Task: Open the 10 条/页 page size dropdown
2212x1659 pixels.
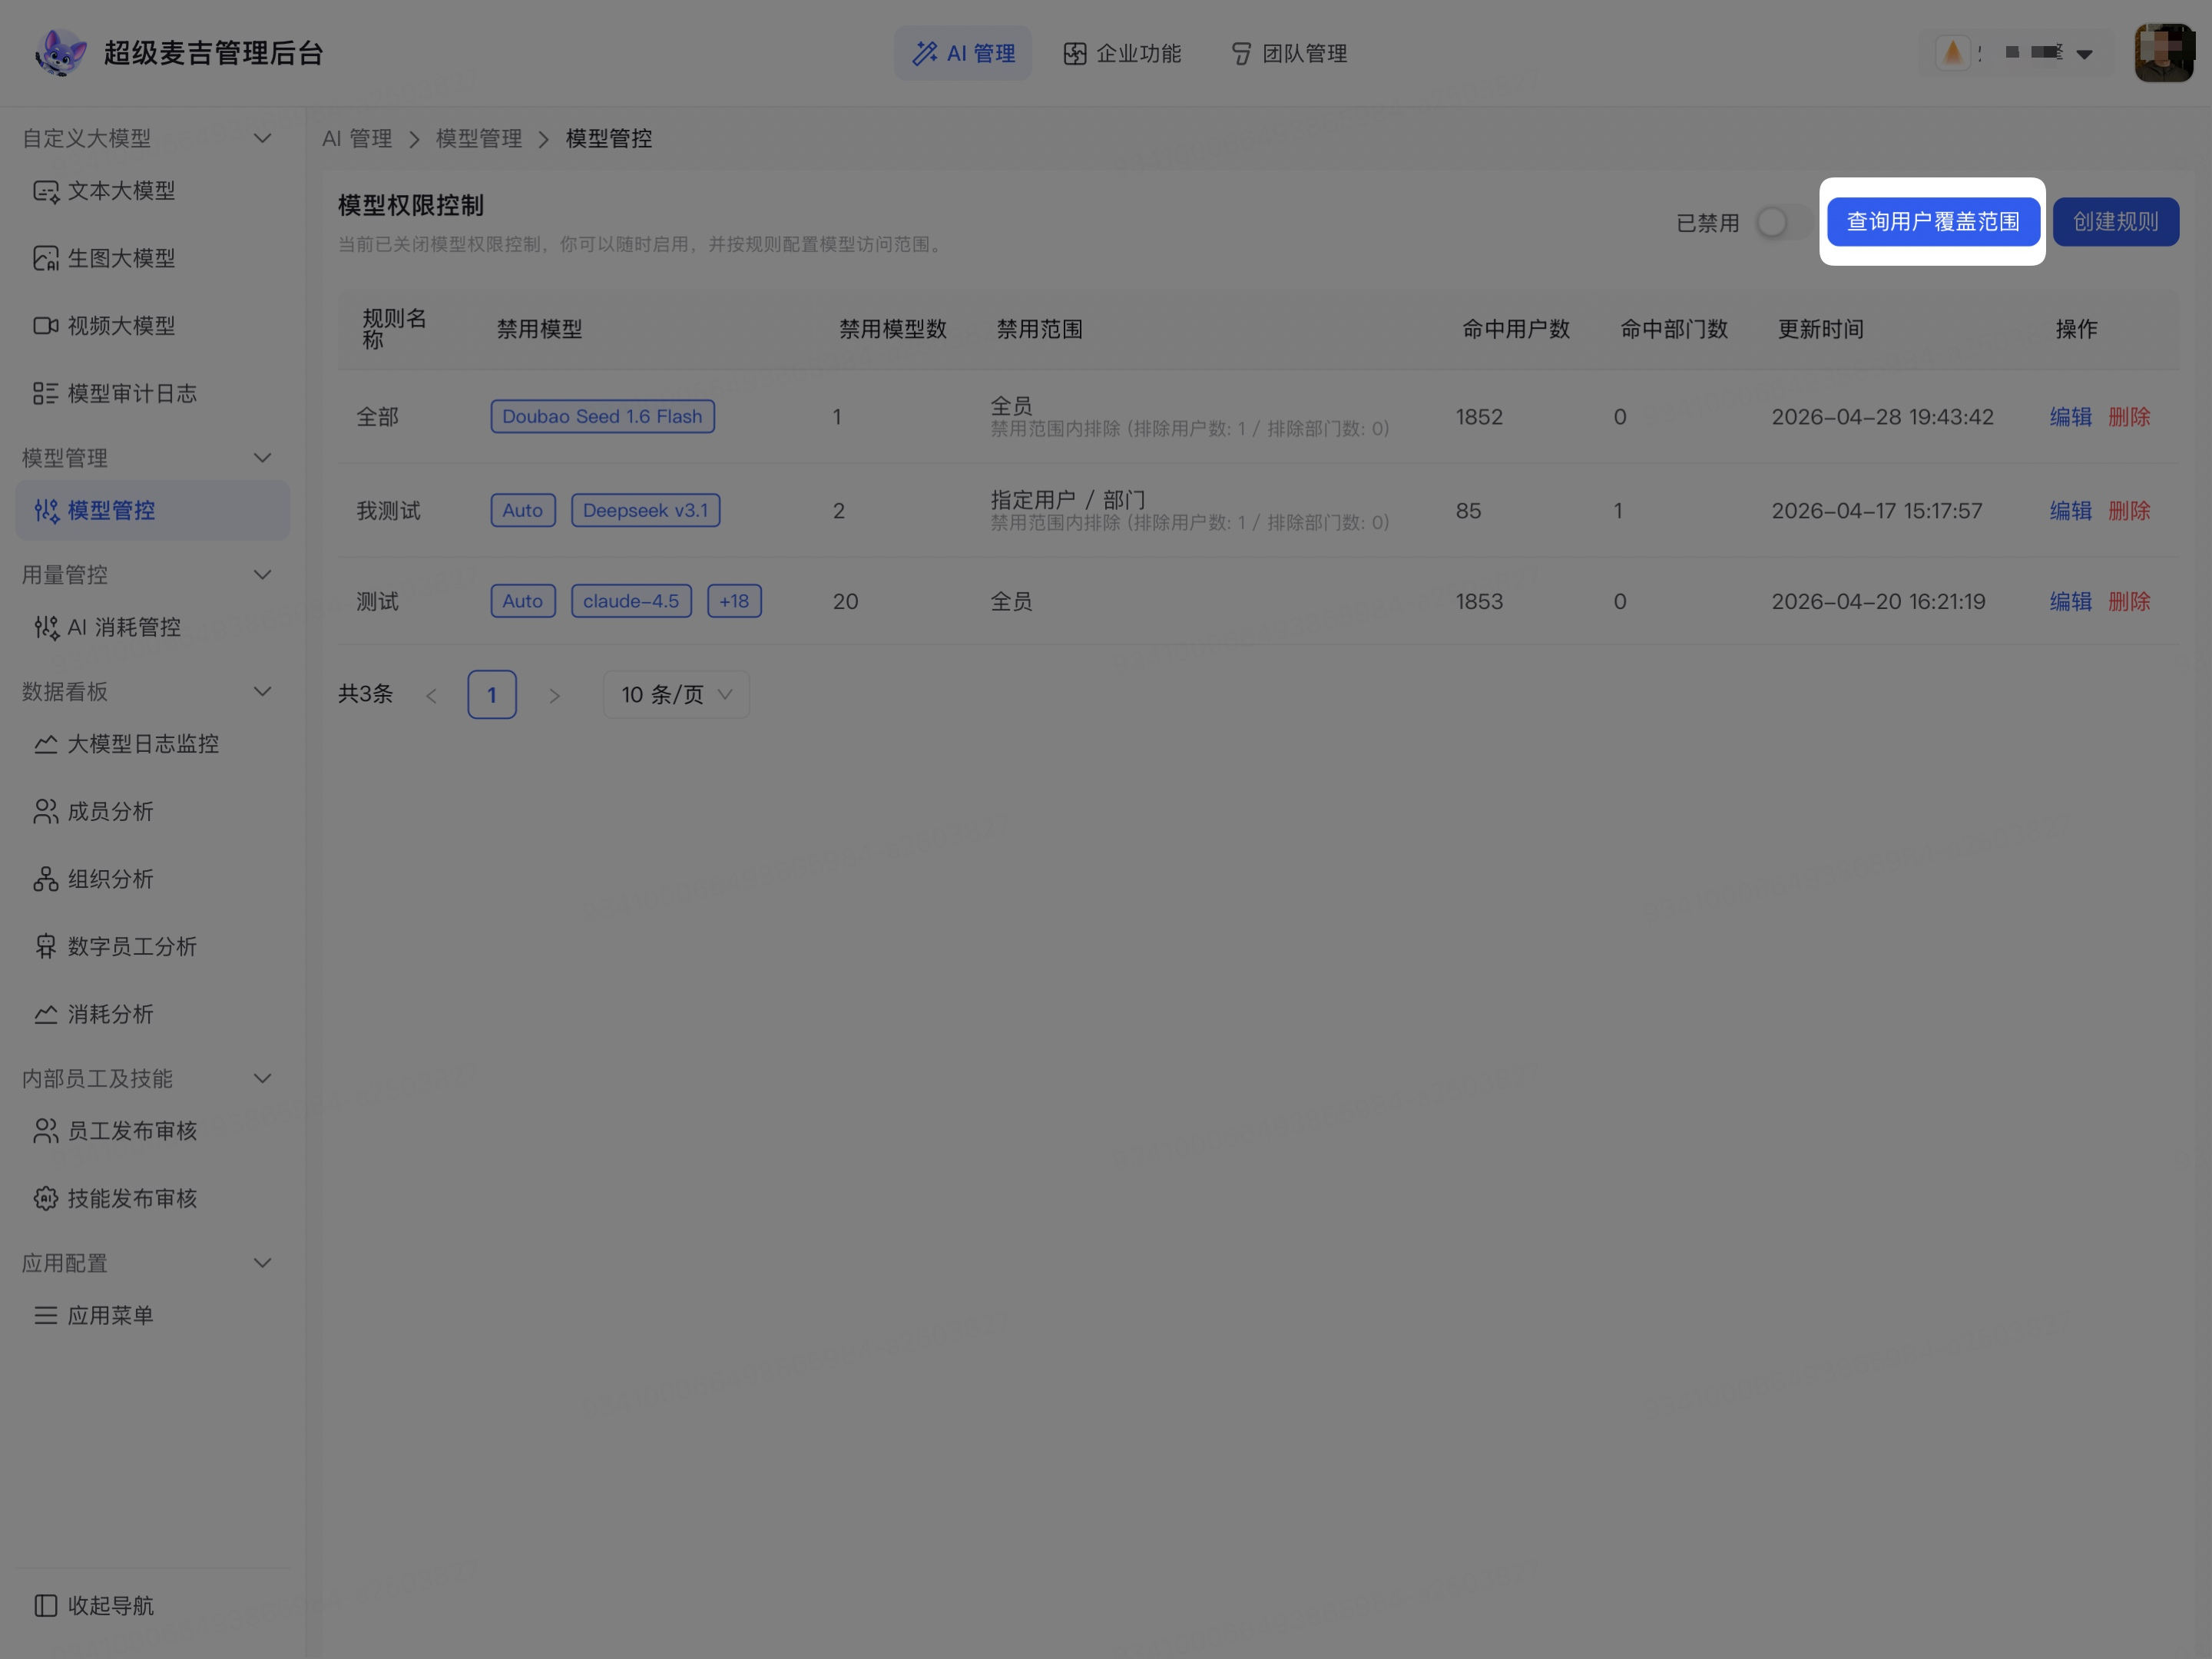Action: [x=676, y=694]
